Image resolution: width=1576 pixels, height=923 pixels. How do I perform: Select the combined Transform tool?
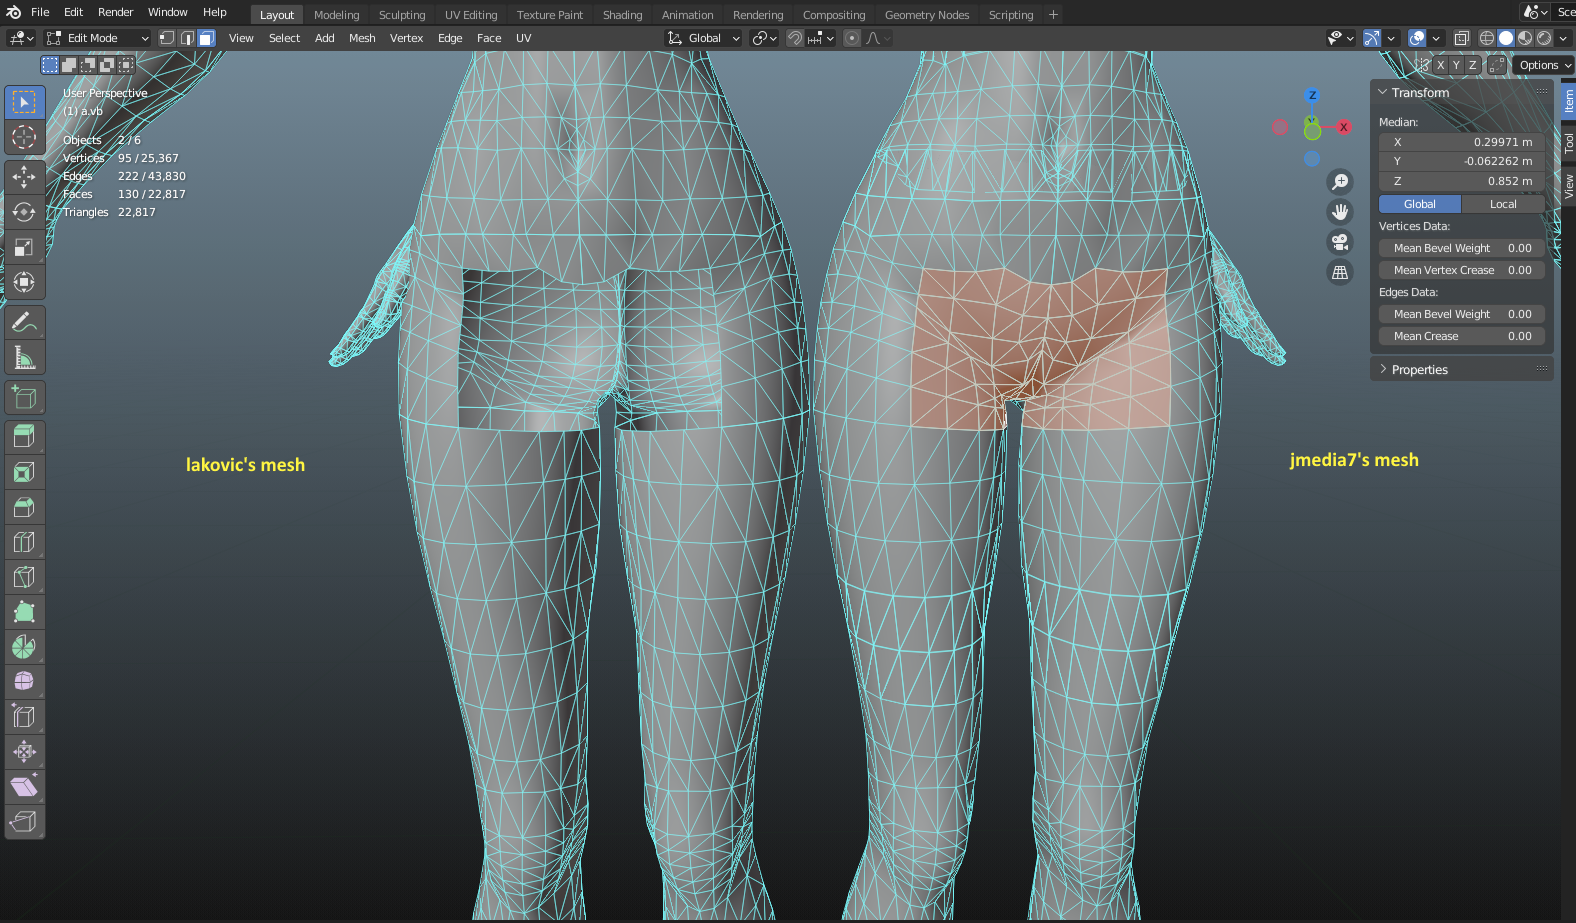(24, 282)
